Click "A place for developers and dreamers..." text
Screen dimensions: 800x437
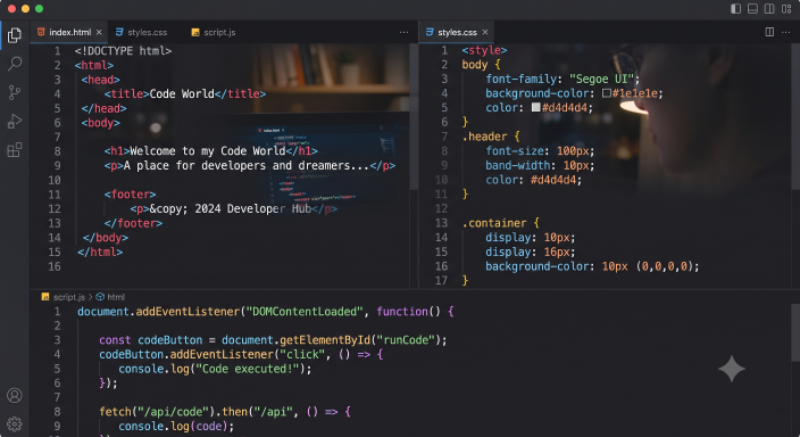pos(246,166)
